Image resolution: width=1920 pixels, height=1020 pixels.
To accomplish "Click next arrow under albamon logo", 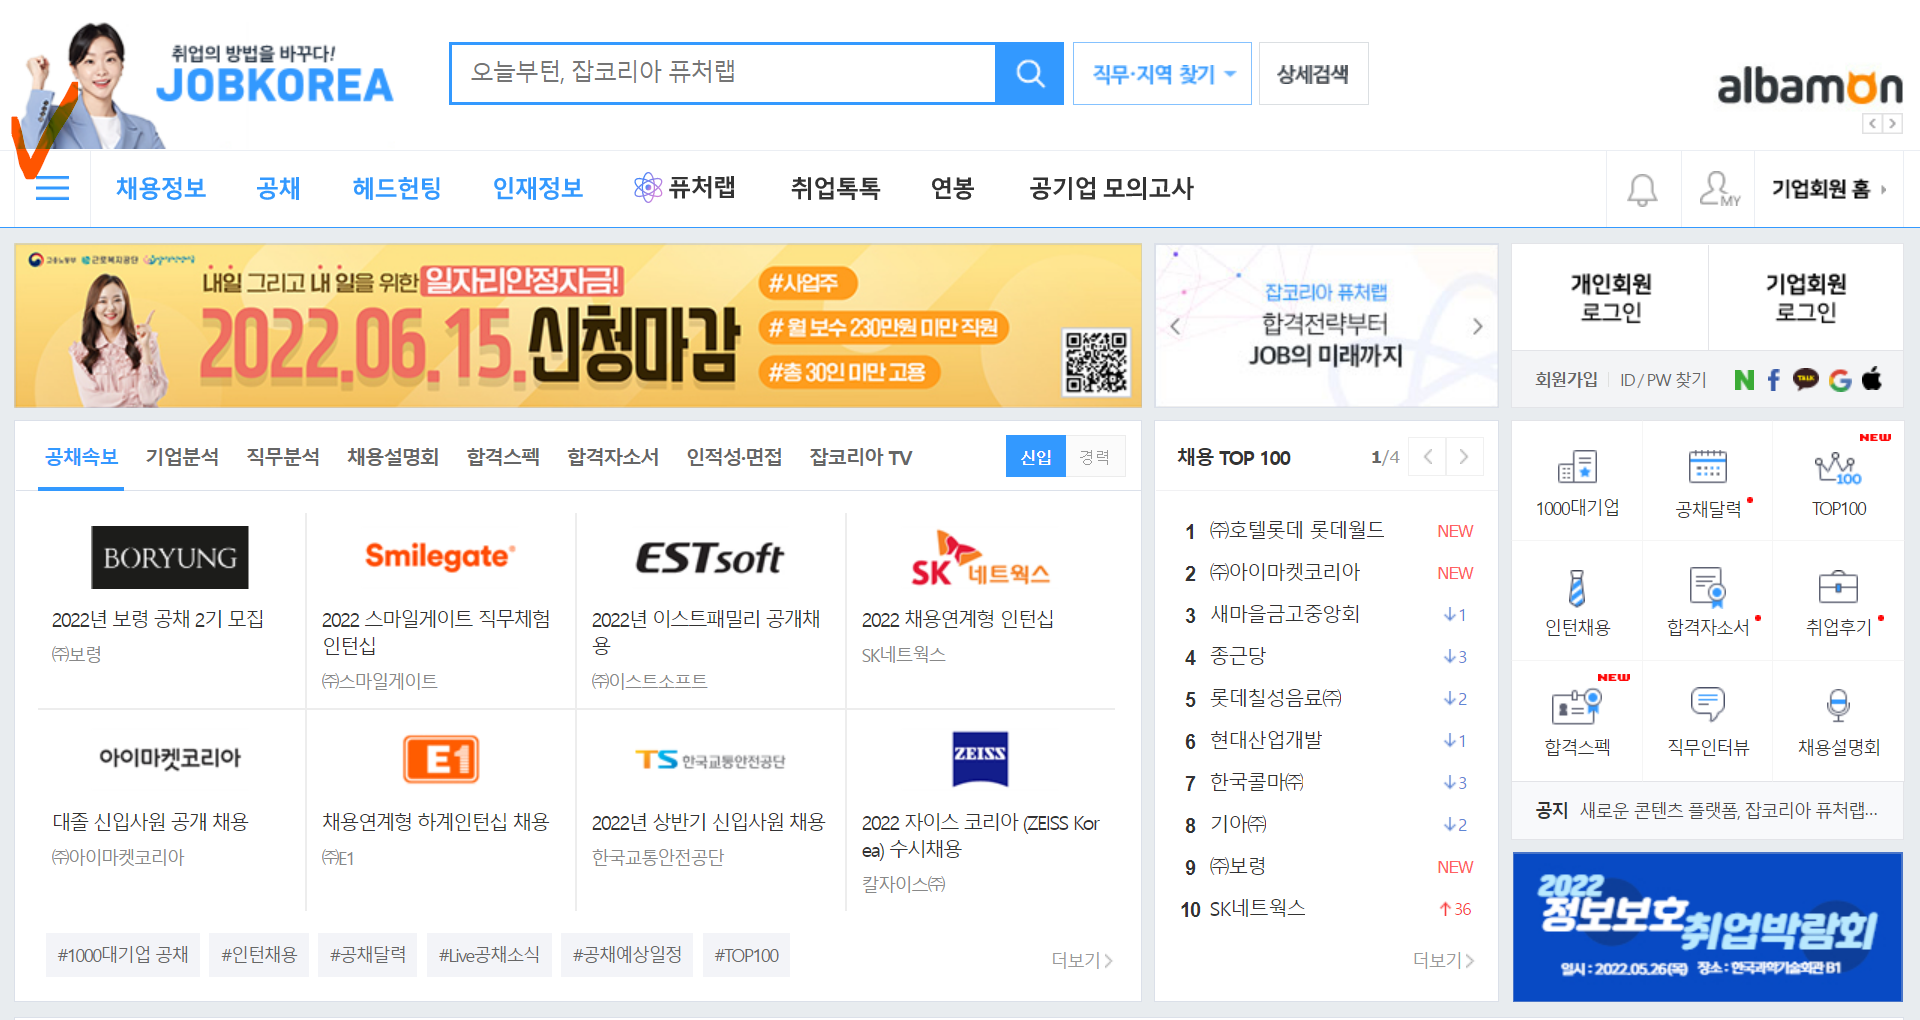I will (1892, 124).
